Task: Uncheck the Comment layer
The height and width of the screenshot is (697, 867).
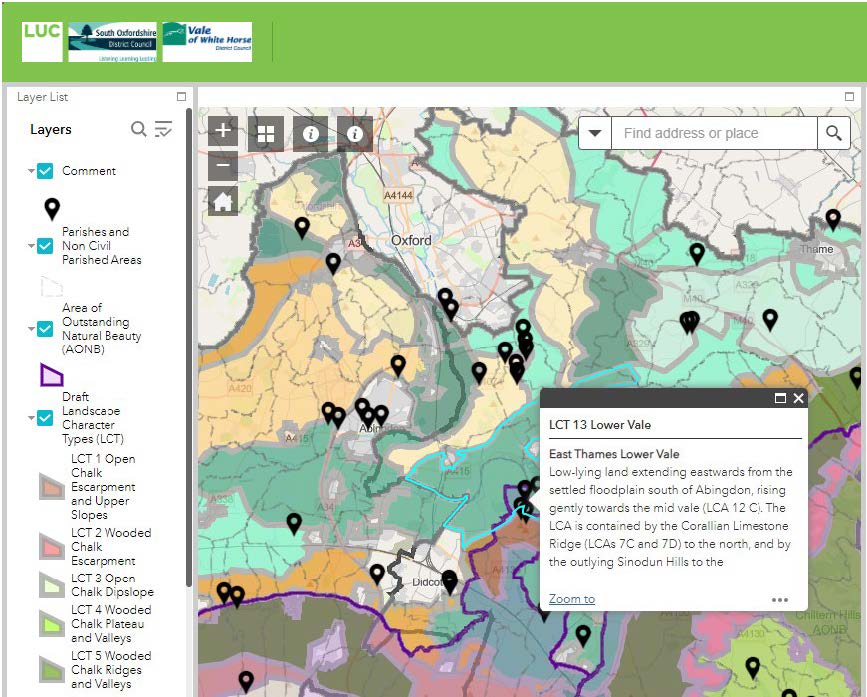Action: [x=45, y=171]
